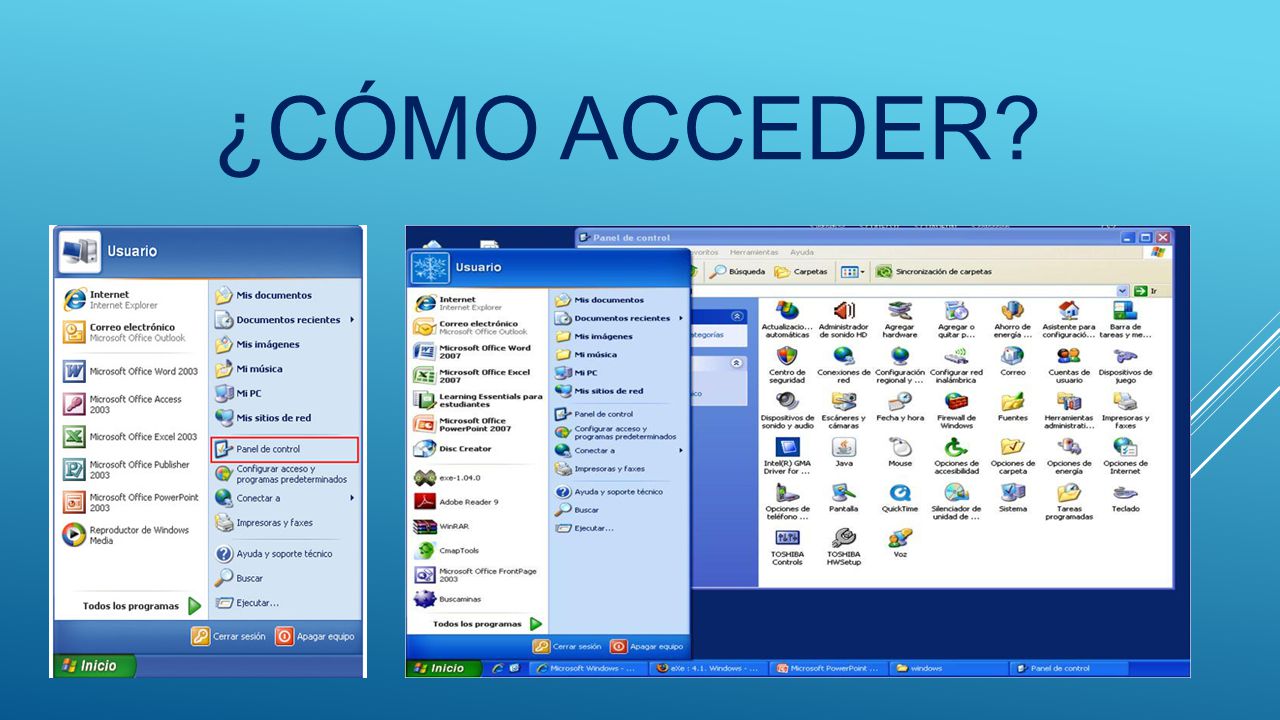Viewport: 1280px width, 720px height.
Task: Select the Conexiones de red icon
Action: [x=843, y=365]
